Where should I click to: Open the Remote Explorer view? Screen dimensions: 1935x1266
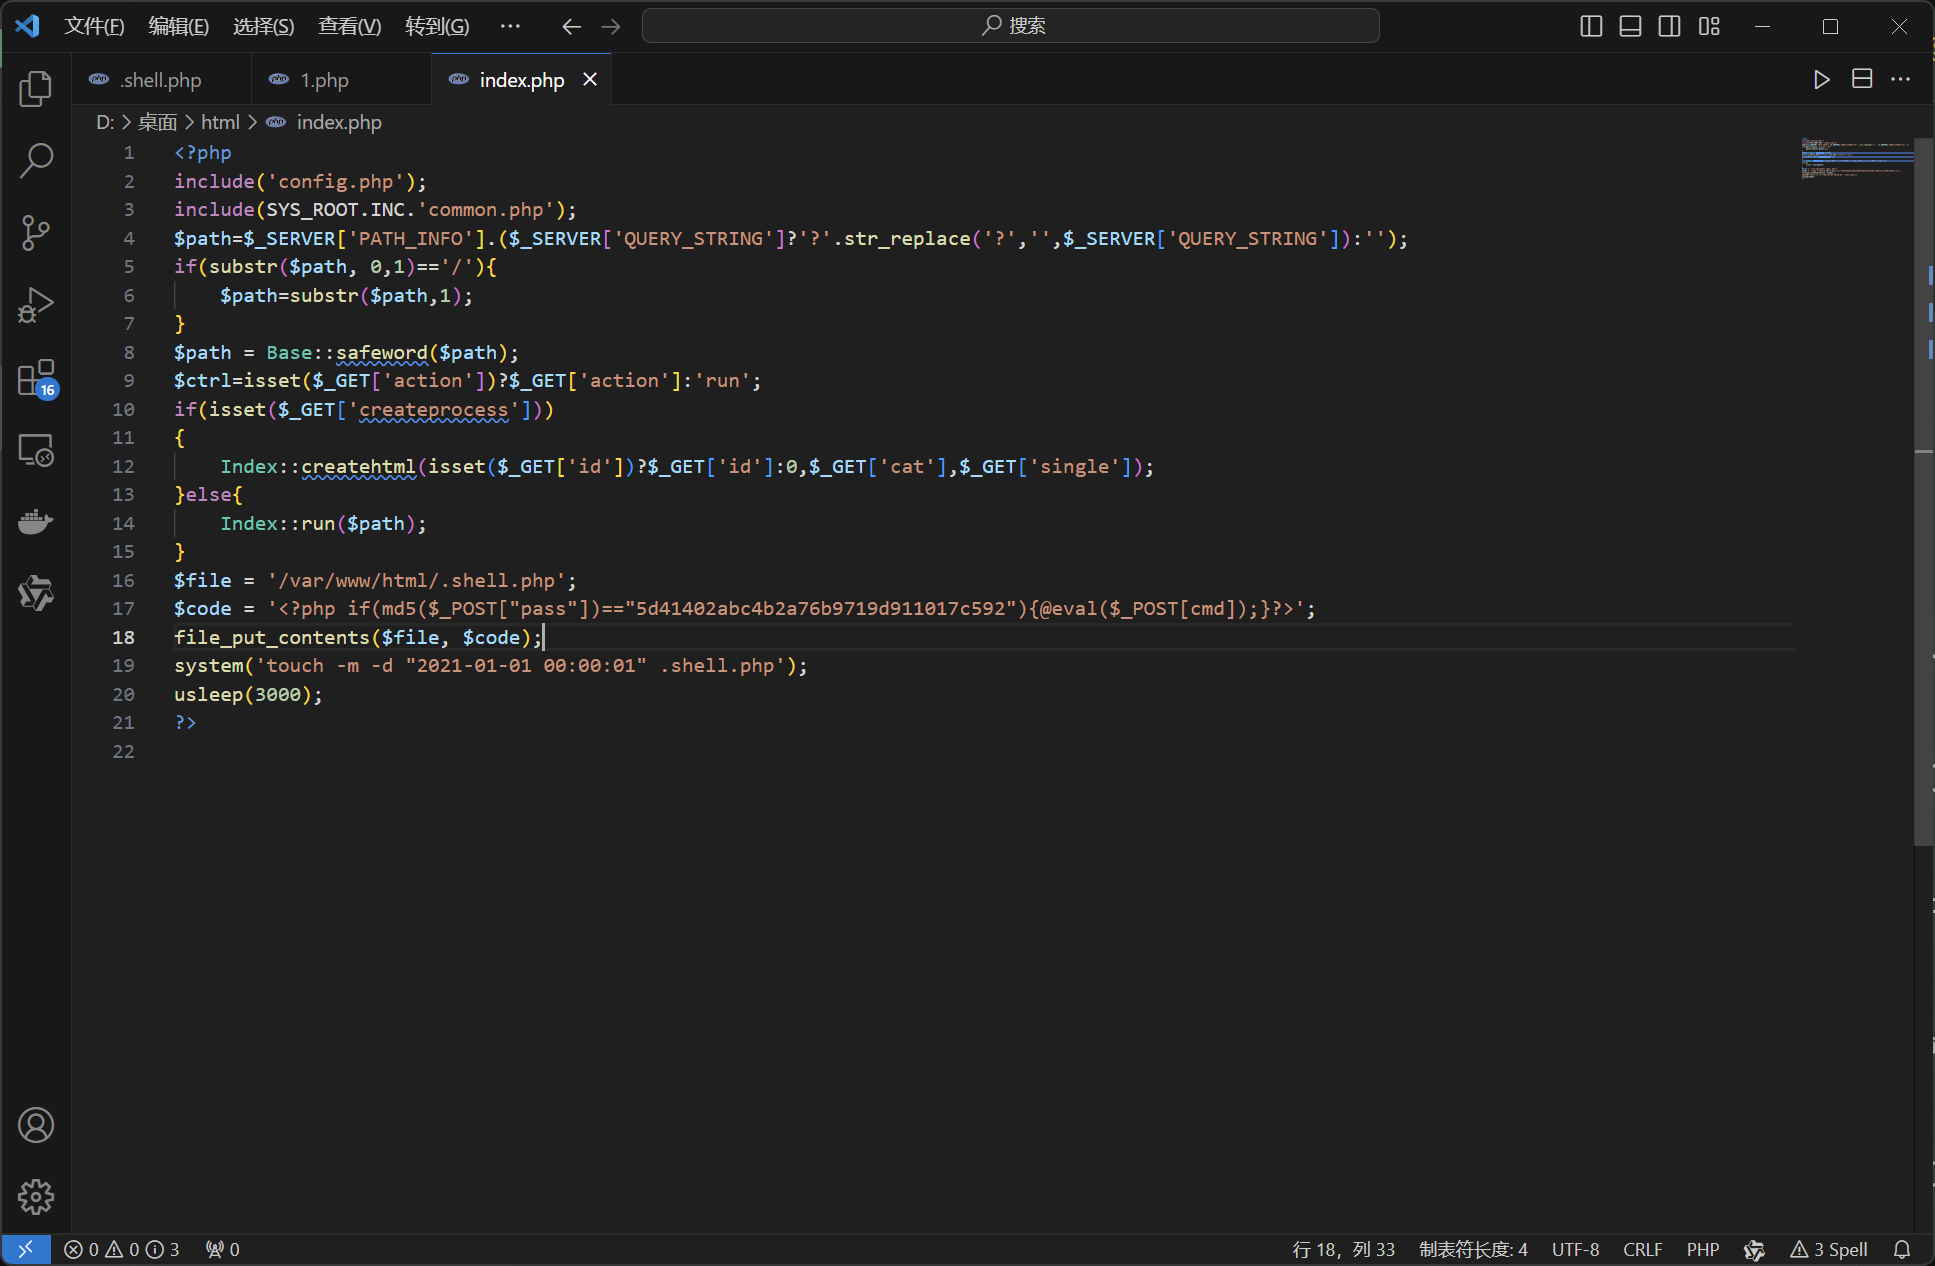36,451
